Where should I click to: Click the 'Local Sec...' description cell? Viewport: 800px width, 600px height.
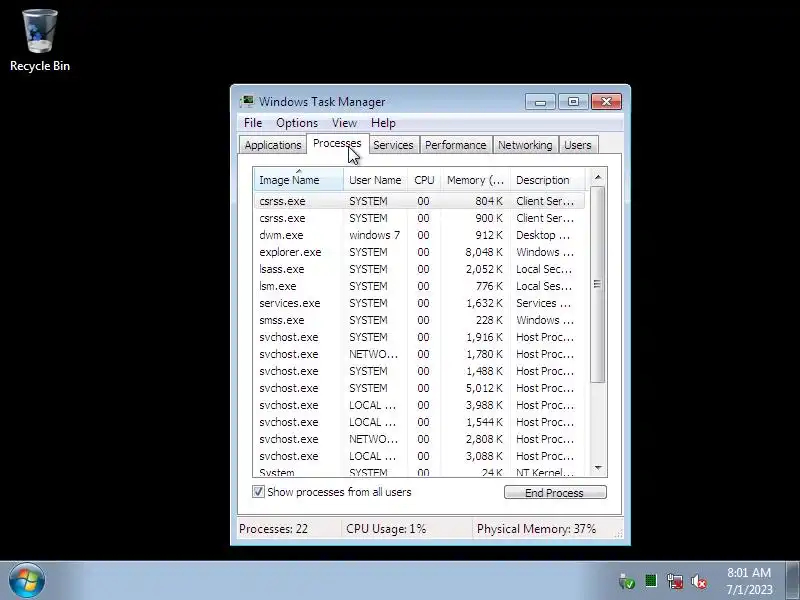pyautogui.click(x=544, y=269)
